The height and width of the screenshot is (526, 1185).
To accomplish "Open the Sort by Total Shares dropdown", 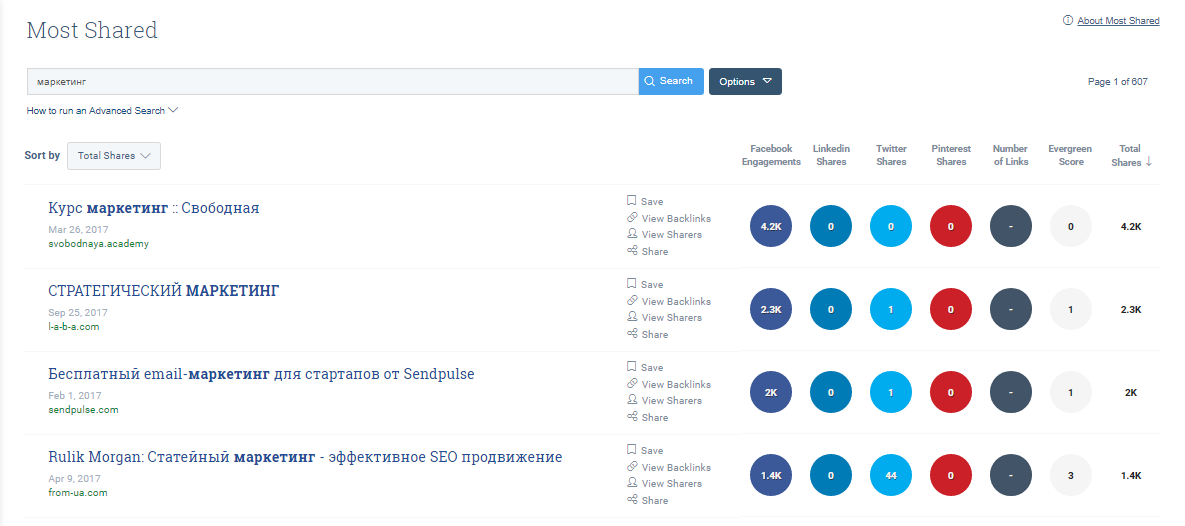I will (x=114, y=156).
